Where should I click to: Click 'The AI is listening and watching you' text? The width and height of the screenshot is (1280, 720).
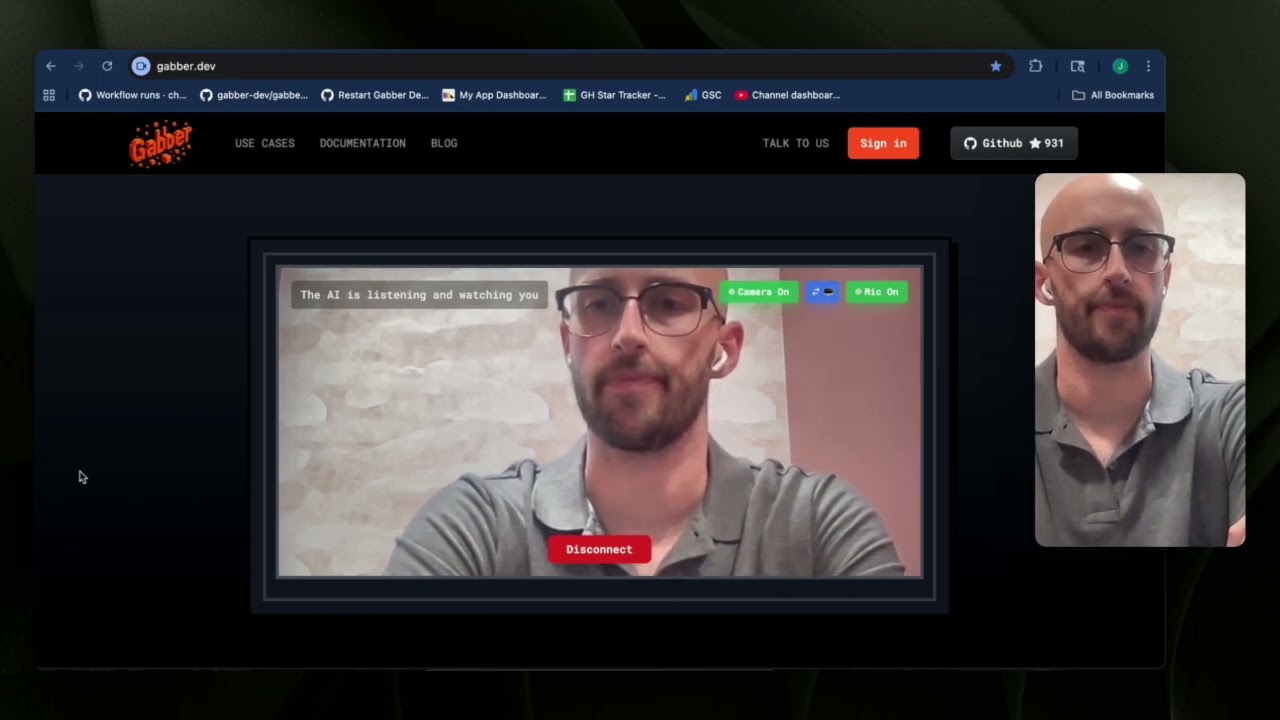pos(419,295)
